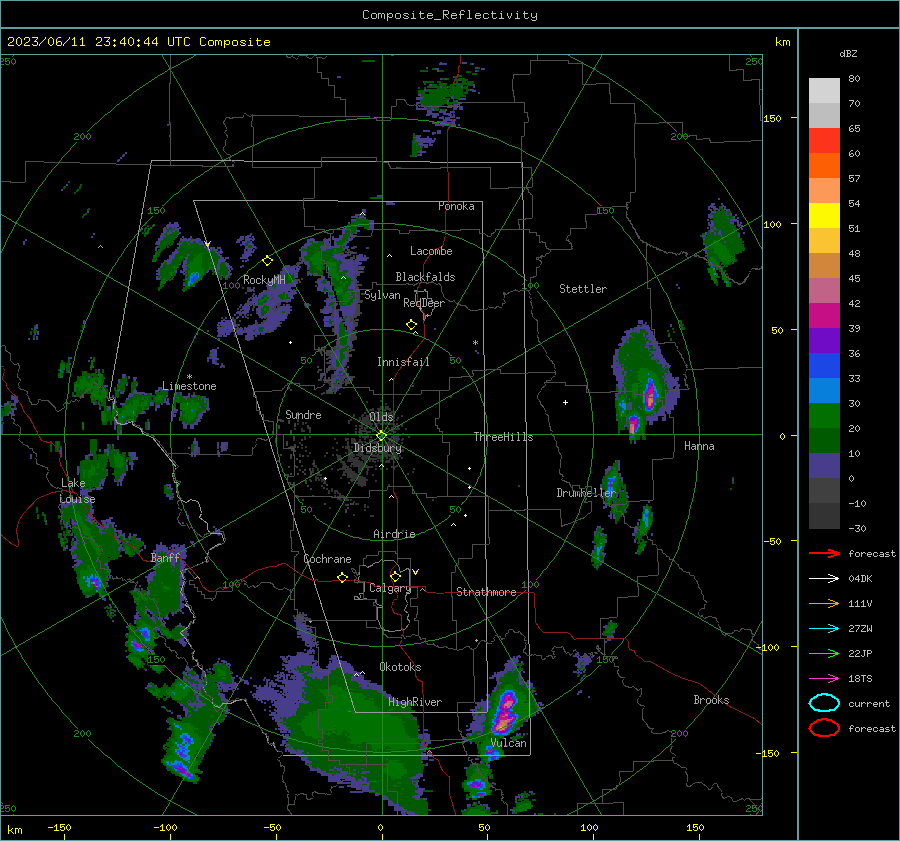Click the Lacombe city label
Viewport: 900px width, 841px height.
tap(431, 251)
